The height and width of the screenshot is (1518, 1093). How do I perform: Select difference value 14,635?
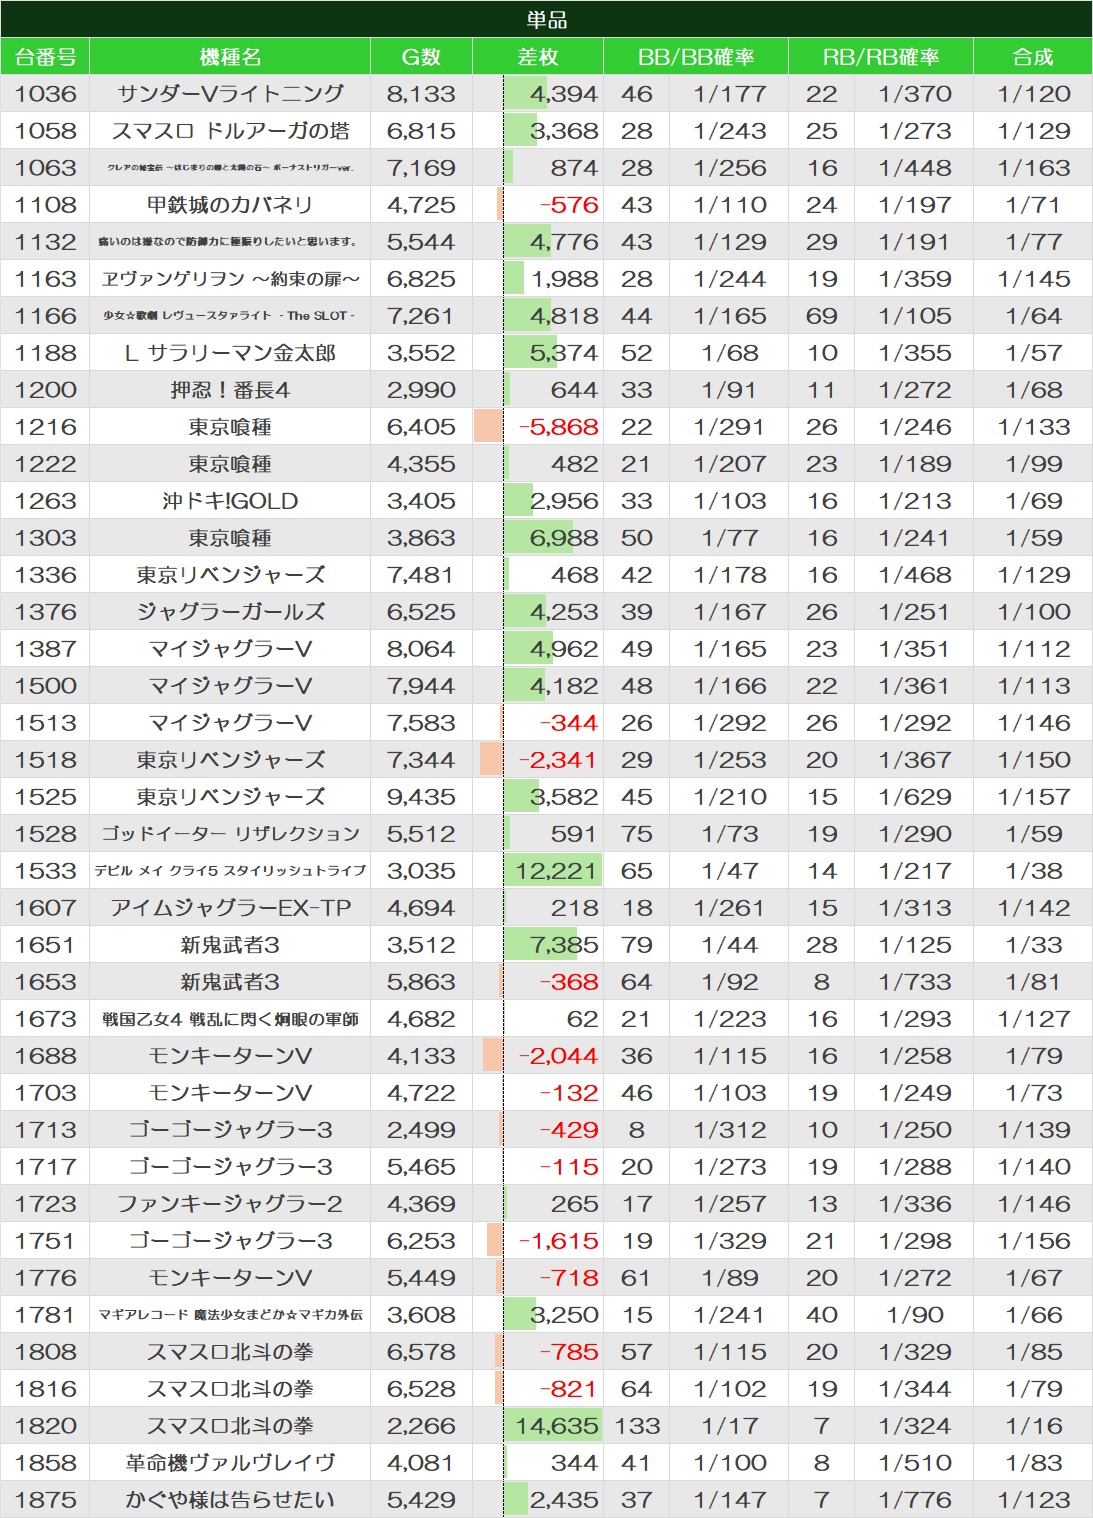tap(556, 1426)
